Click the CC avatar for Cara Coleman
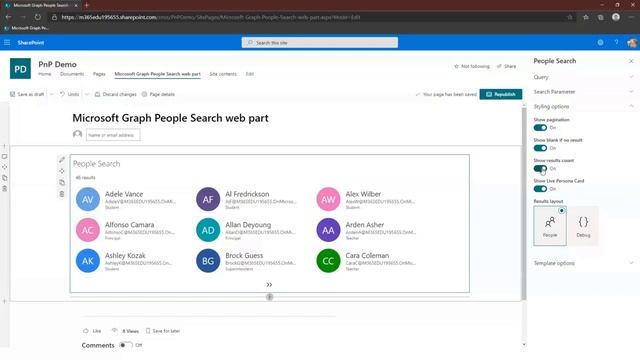This screenshot has width=640, height=360. [x=328, y=261]
